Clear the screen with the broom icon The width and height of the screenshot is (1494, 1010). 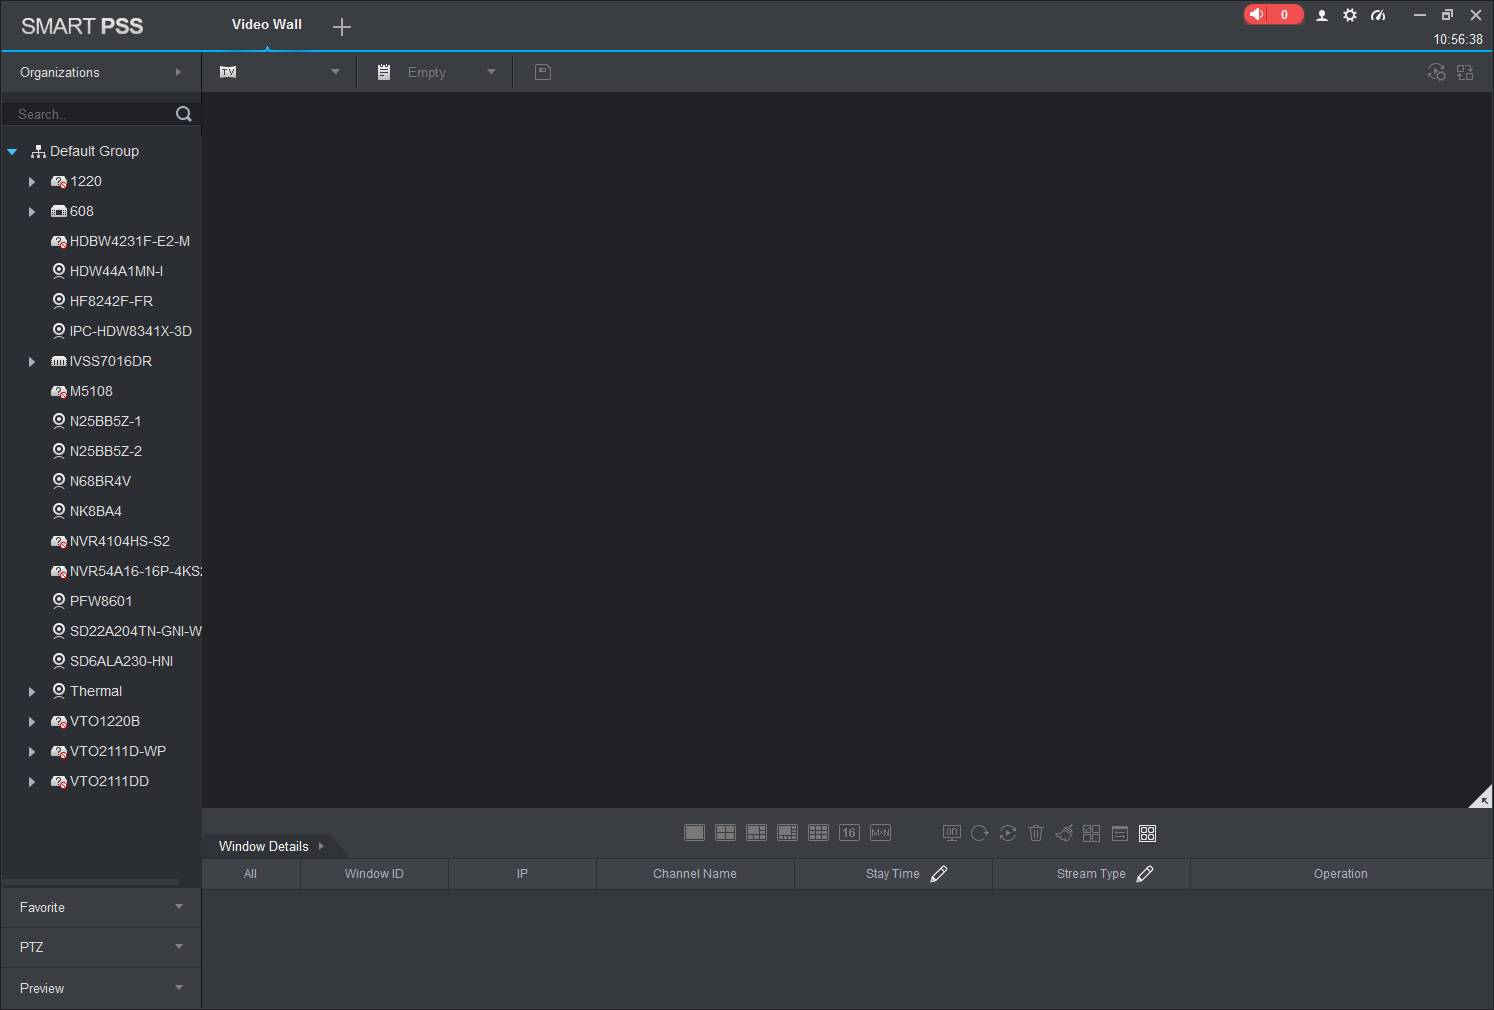[1064, 833]
